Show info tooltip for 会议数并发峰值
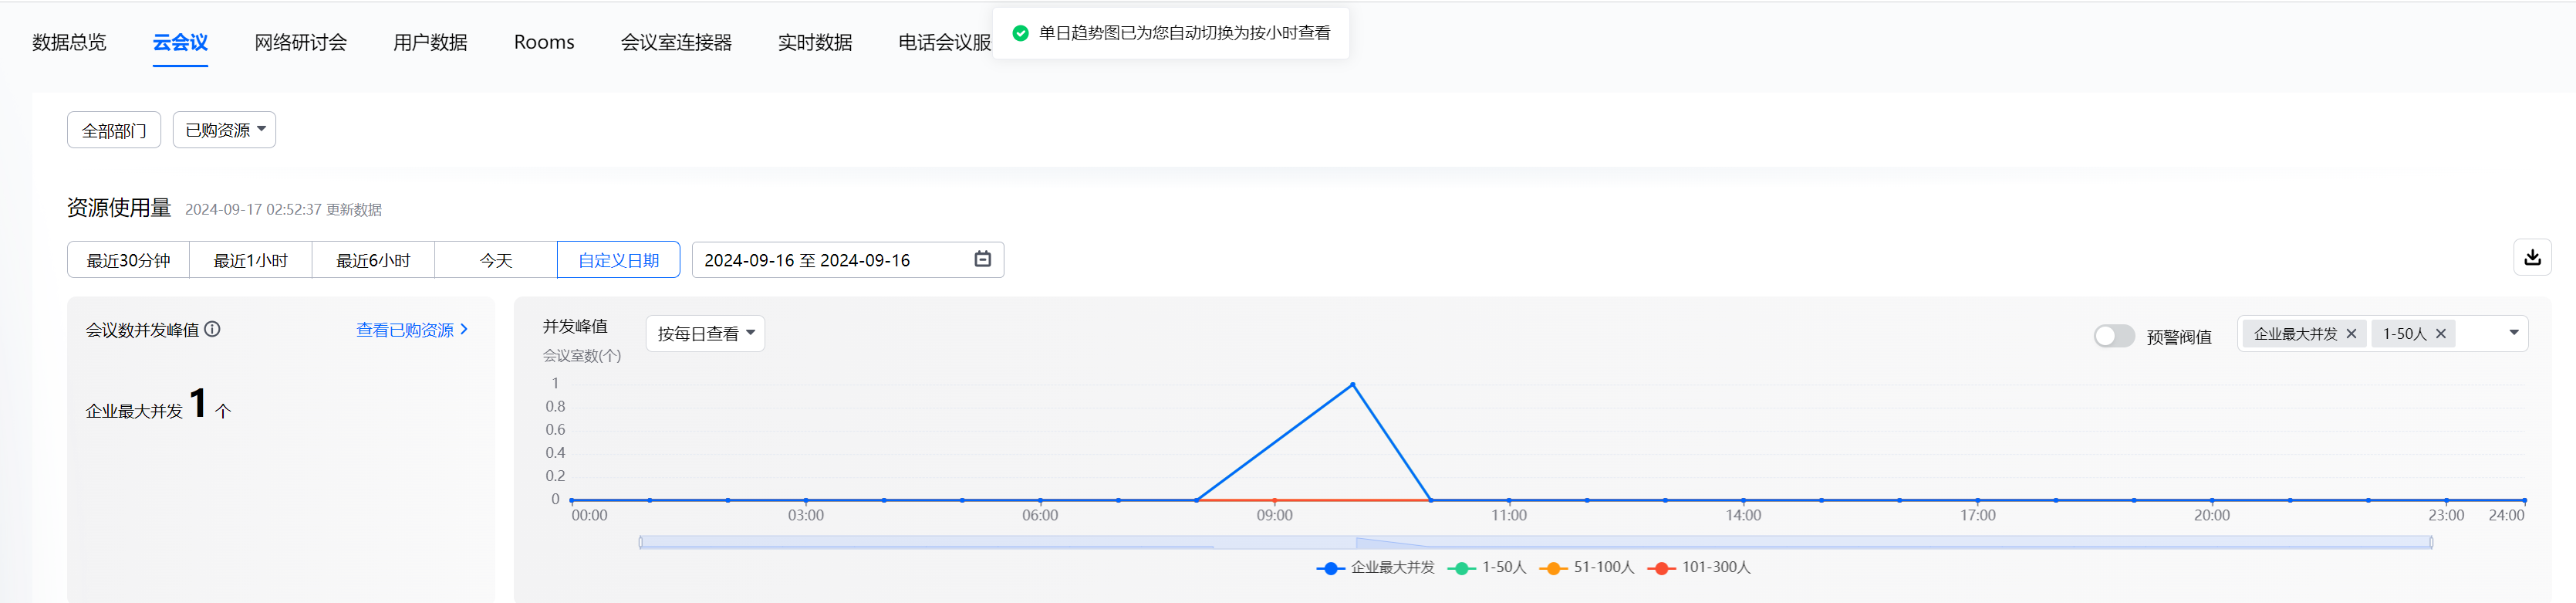The height and width of the screenshot is (603, 2576). click(x=212, y=329)
